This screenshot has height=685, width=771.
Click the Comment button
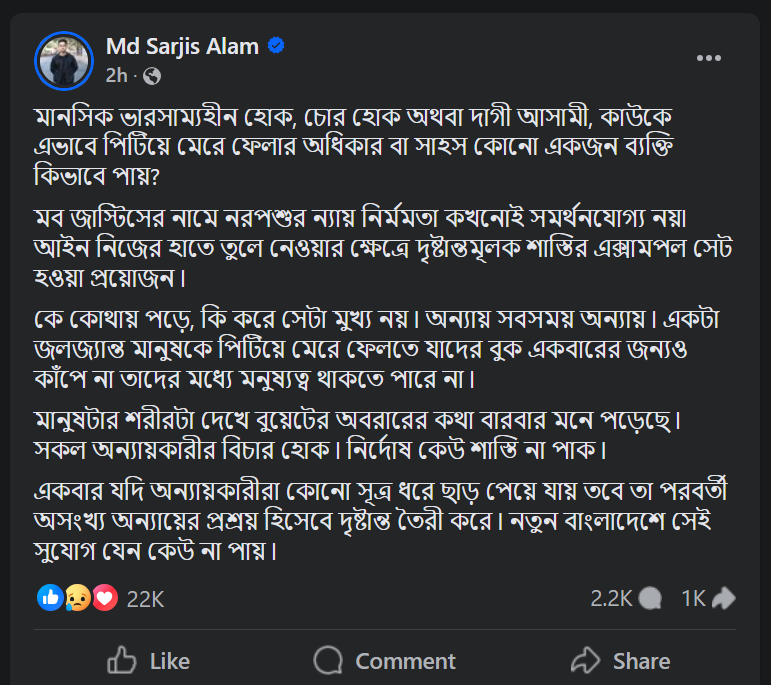pyautogui.click(x=385, y=661)
